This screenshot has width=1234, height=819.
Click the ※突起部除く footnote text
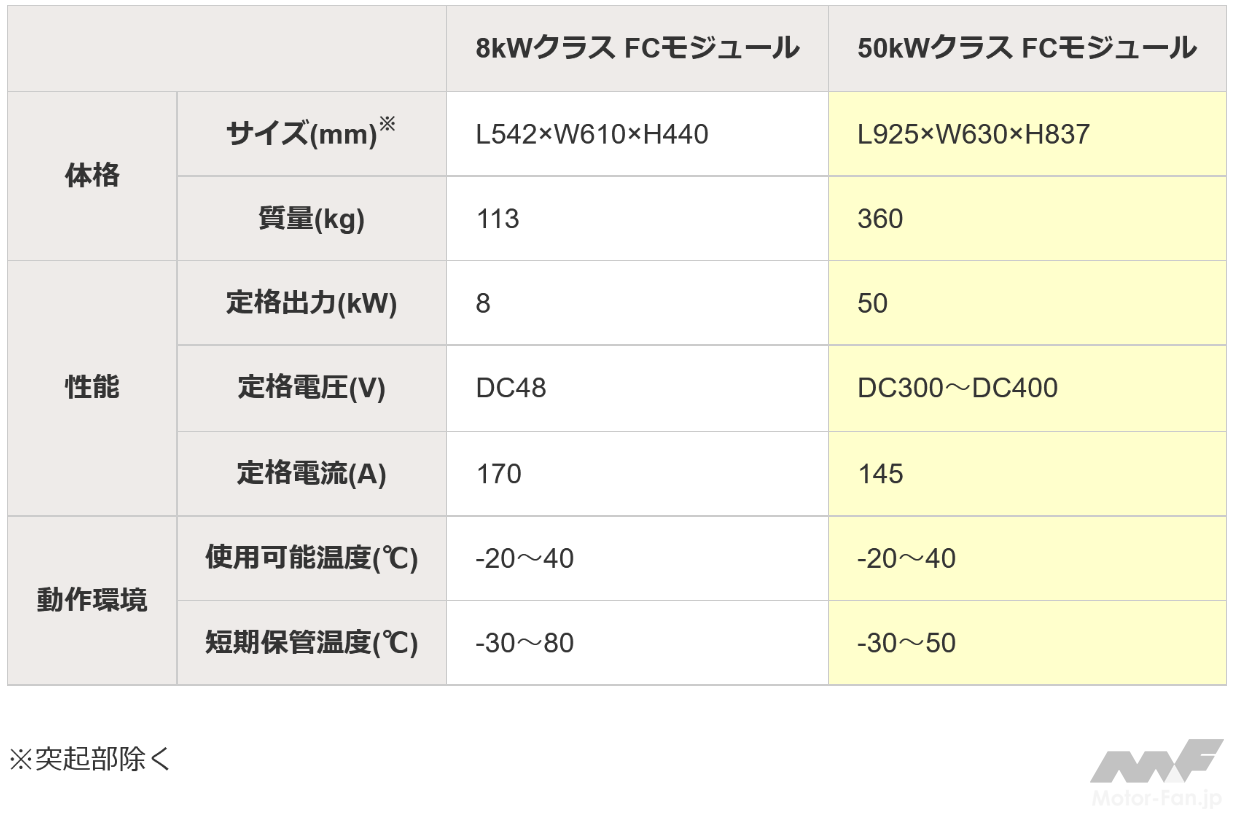tap(90, 759)
